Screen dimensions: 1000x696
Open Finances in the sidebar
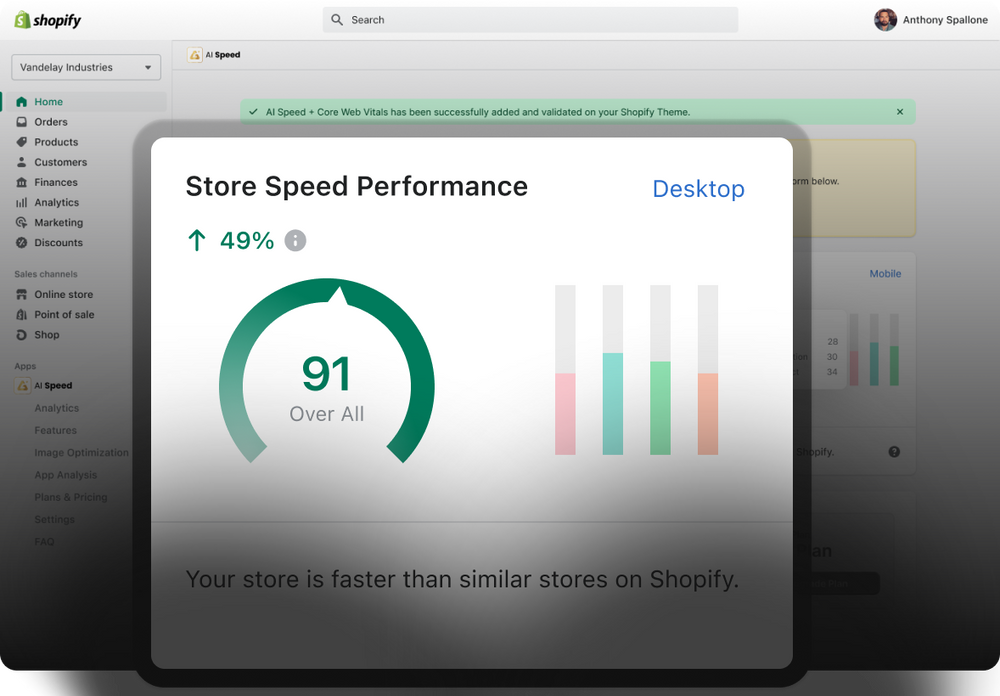pos(55,182)
